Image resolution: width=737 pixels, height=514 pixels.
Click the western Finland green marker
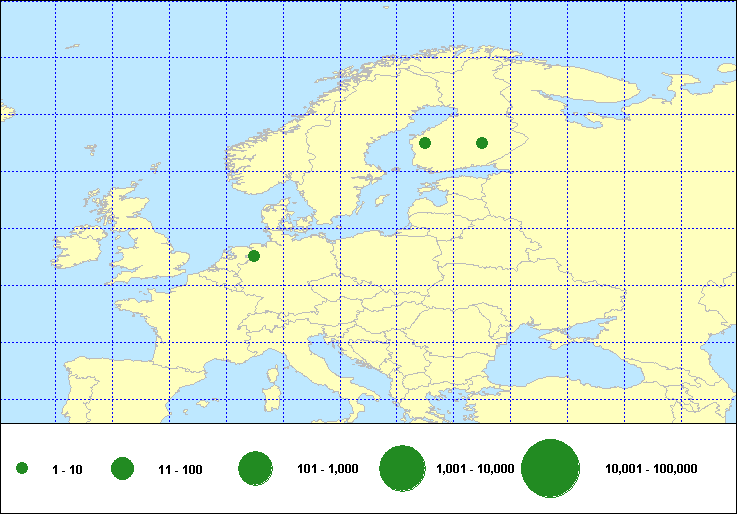(425, 143)
